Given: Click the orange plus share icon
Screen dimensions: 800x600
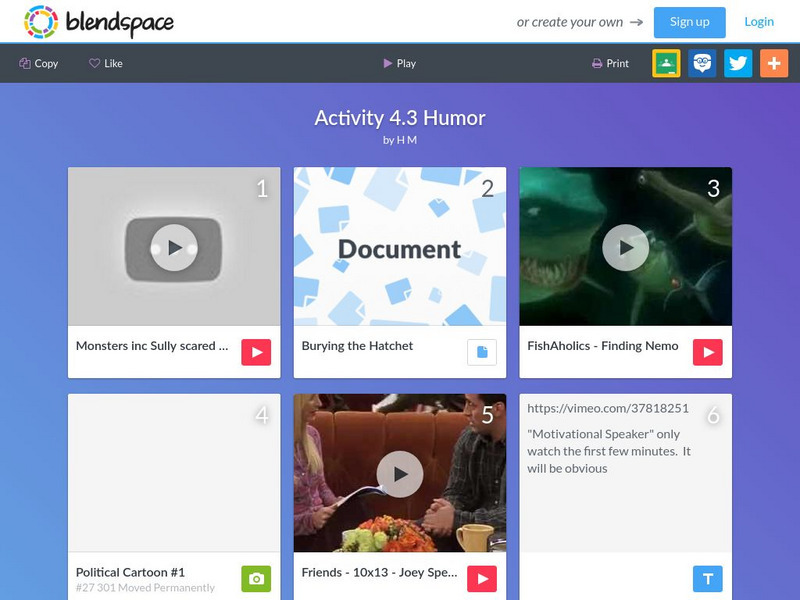Looking at the screenshot, I should 774,63.
